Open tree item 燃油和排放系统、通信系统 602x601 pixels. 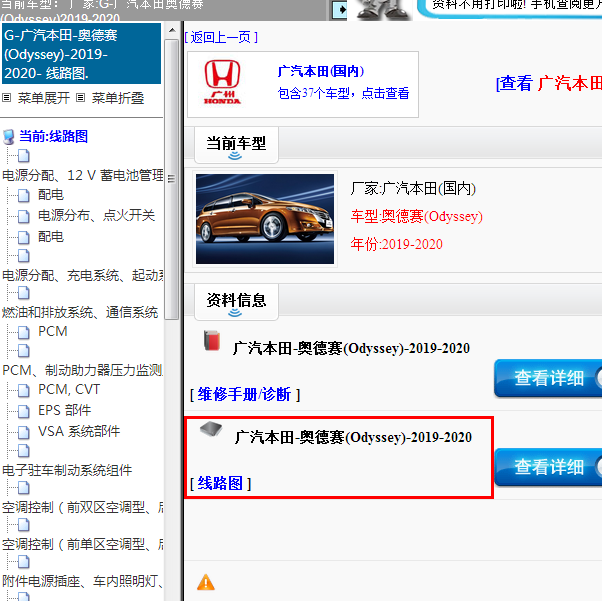point(80,312)
